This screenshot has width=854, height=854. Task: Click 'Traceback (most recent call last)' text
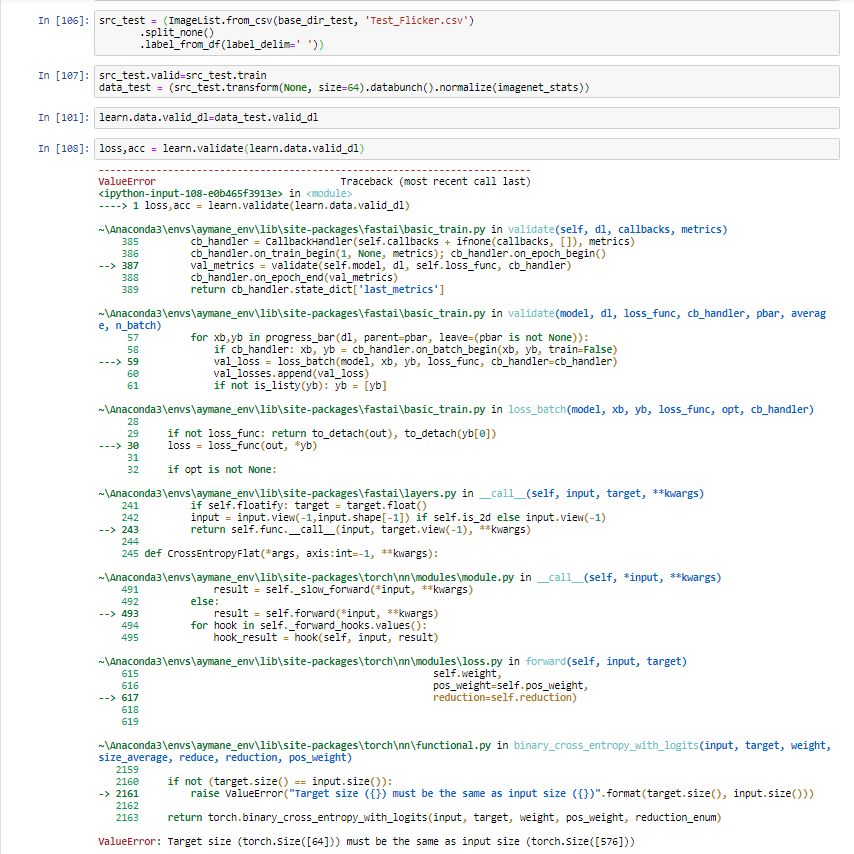[x=435, y=181]
